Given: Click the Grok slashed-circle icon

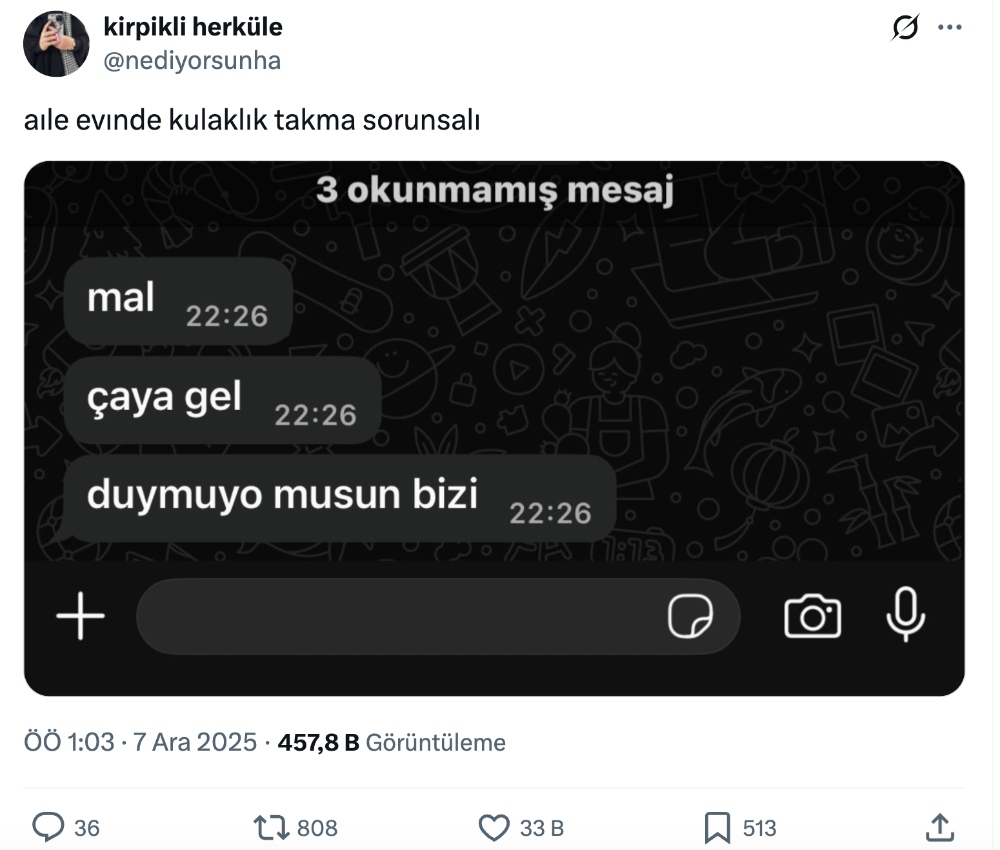Looking at the screenshot, I should pyautogui.click(x=905, y=29).
